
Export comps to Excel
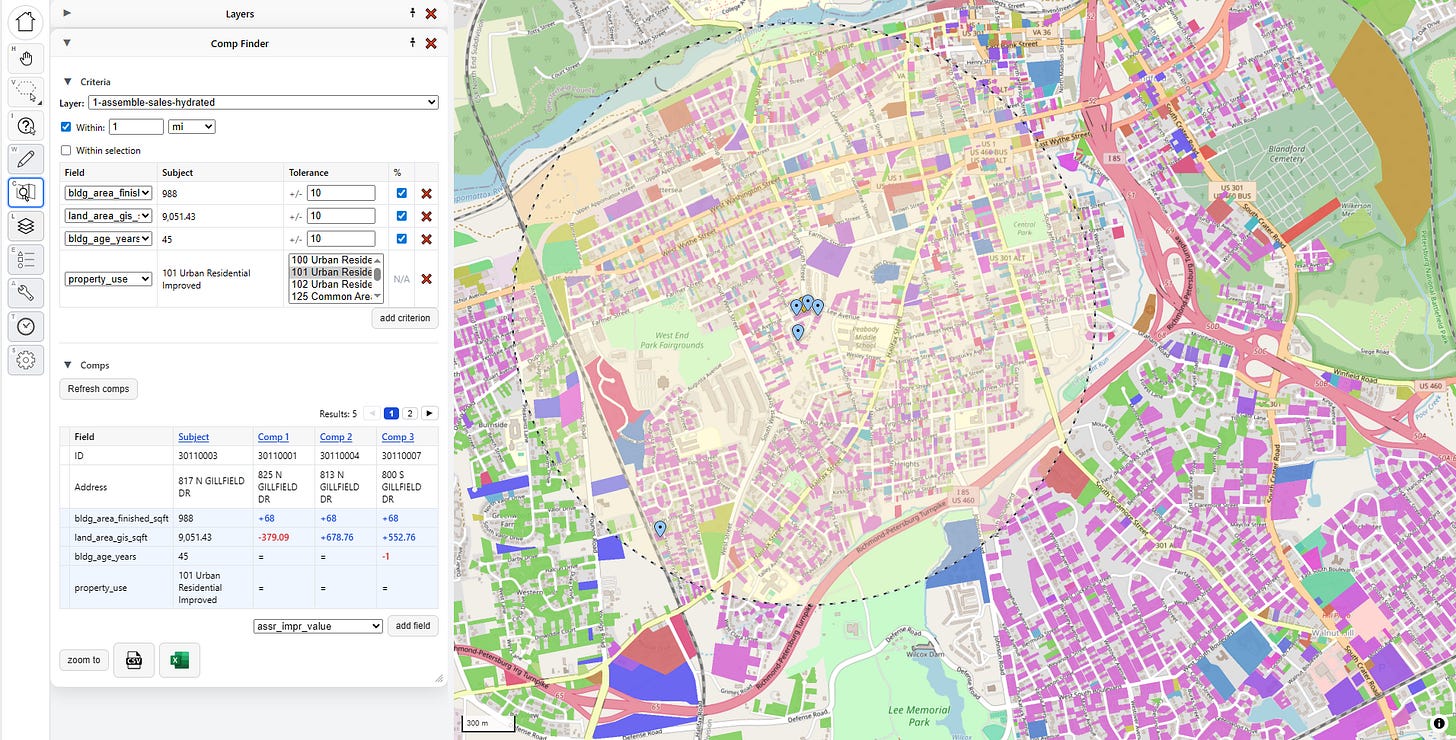[x=180, y=660]
